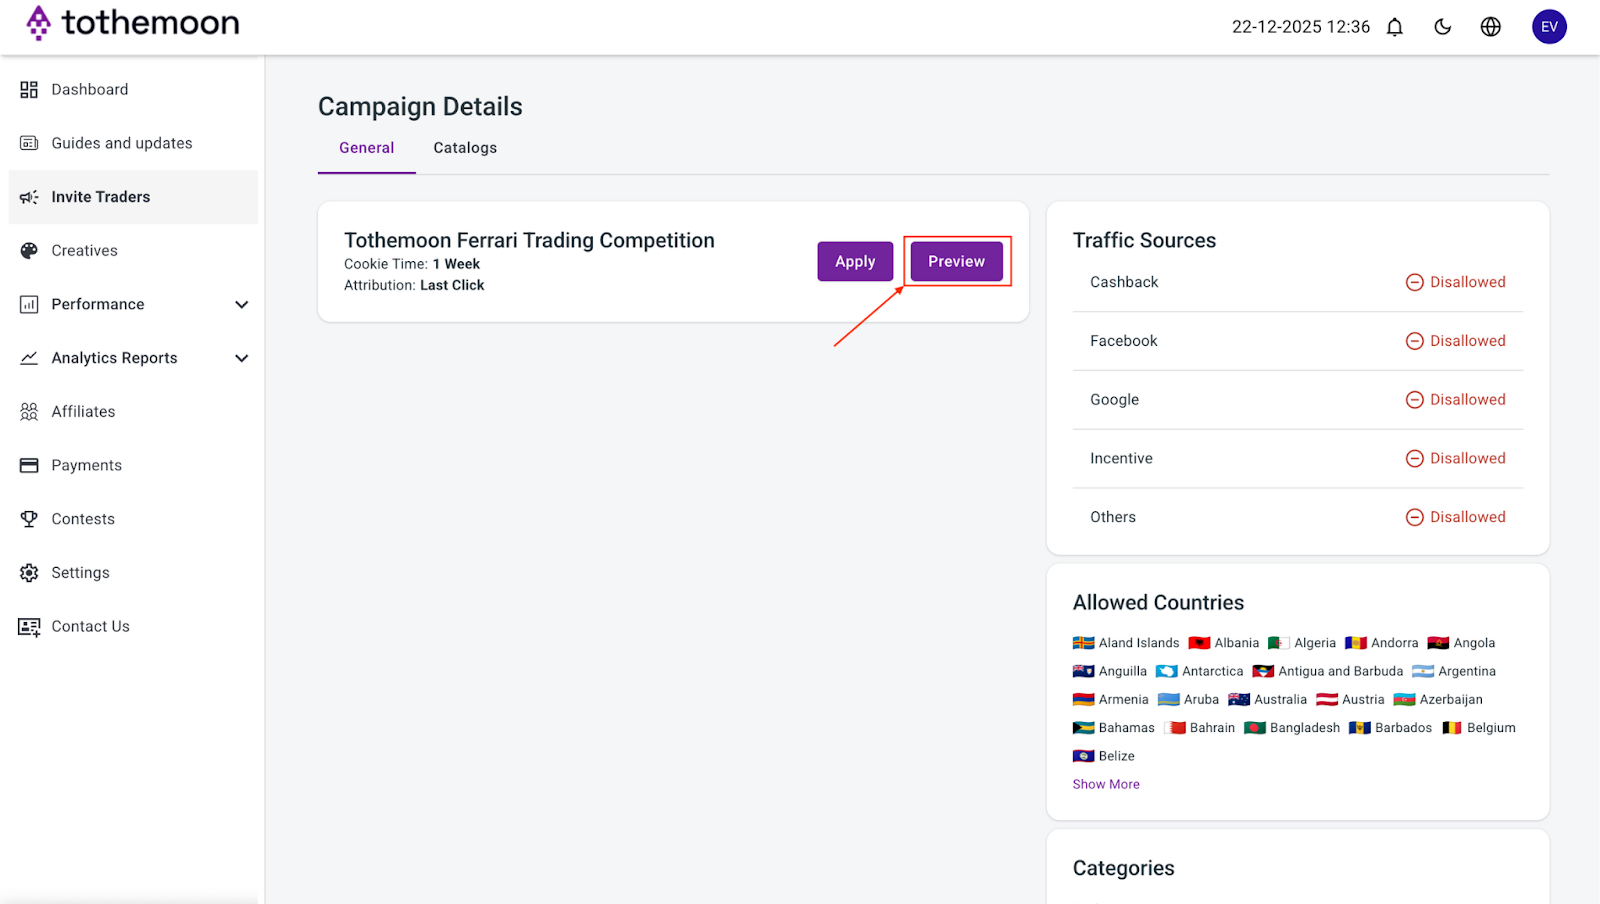Click the Contests trophy icon
The image size is (1600, 904).
29,519
